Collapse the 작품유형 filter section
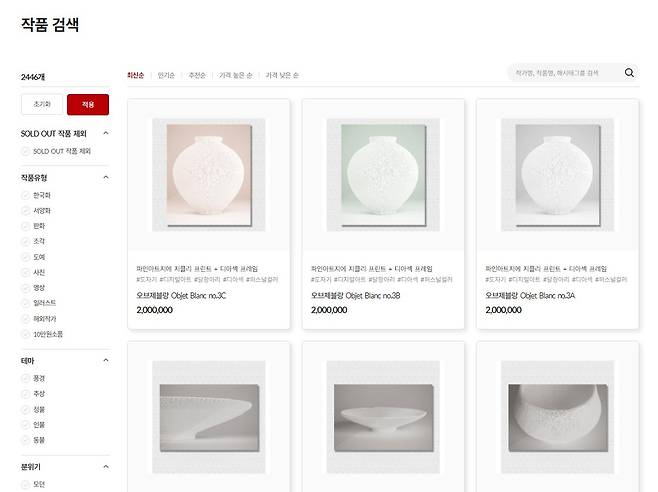The height and width of the screenshot is (492, 658). (x=106, y=177)
